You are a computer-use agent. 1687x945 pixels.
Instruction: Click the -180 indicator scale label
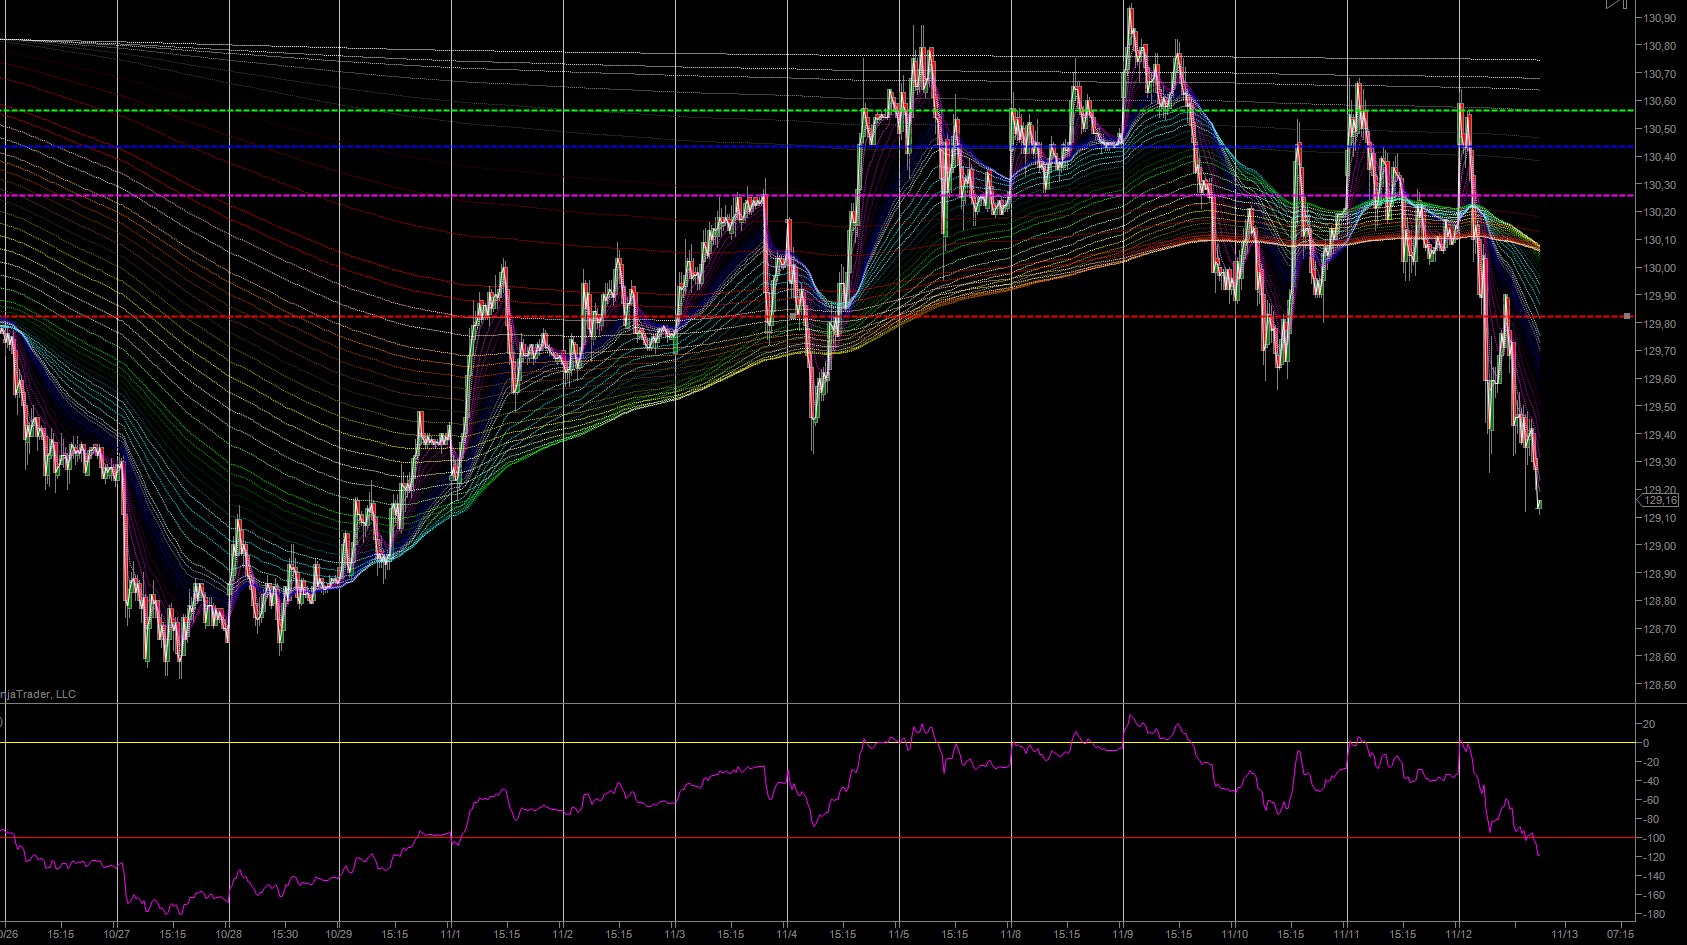point(1654,914)
